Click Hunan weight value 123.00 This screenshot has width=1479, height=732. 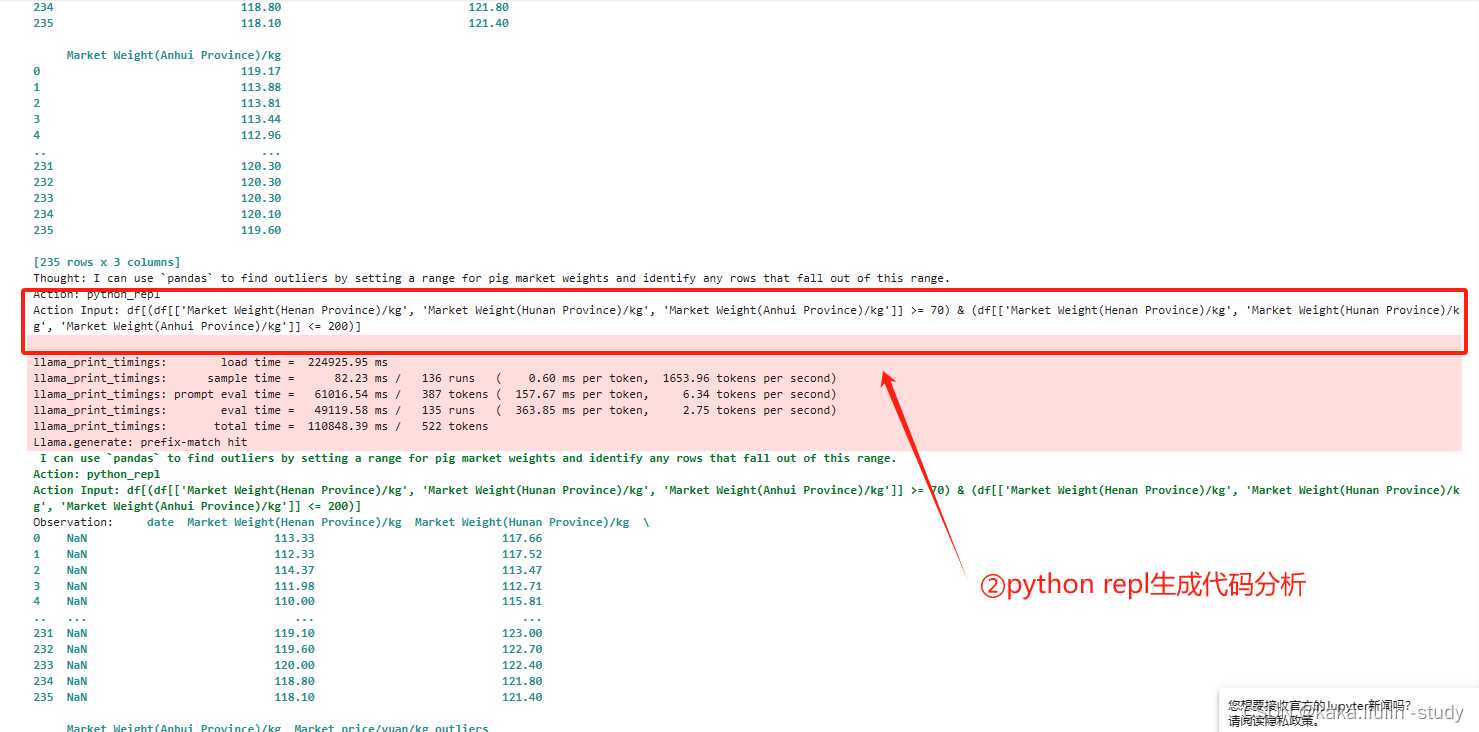522,633
